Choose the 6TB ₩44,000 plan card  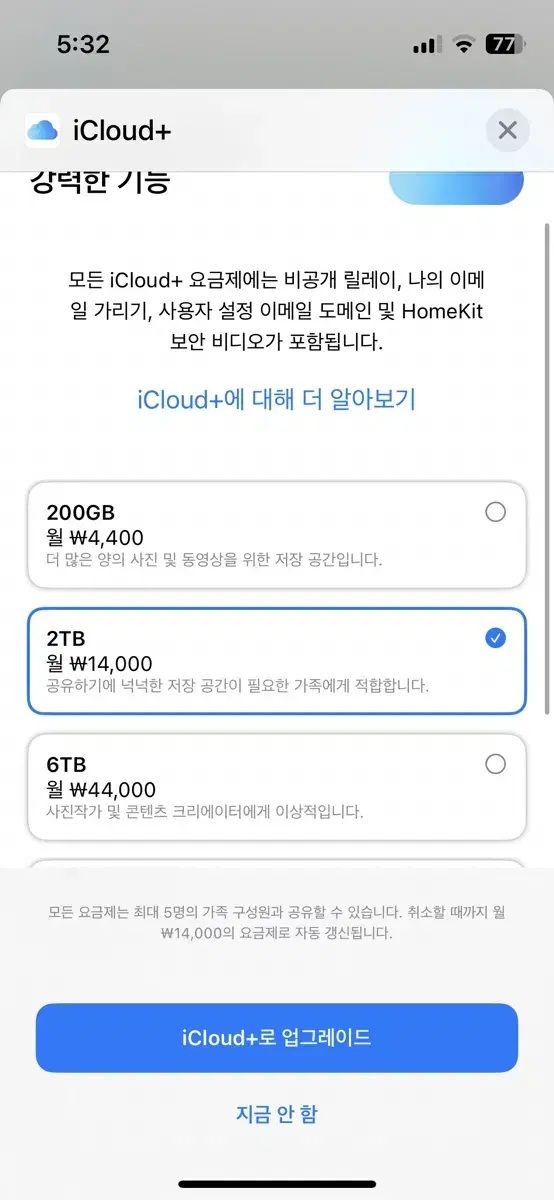click(x=277, y=787)
